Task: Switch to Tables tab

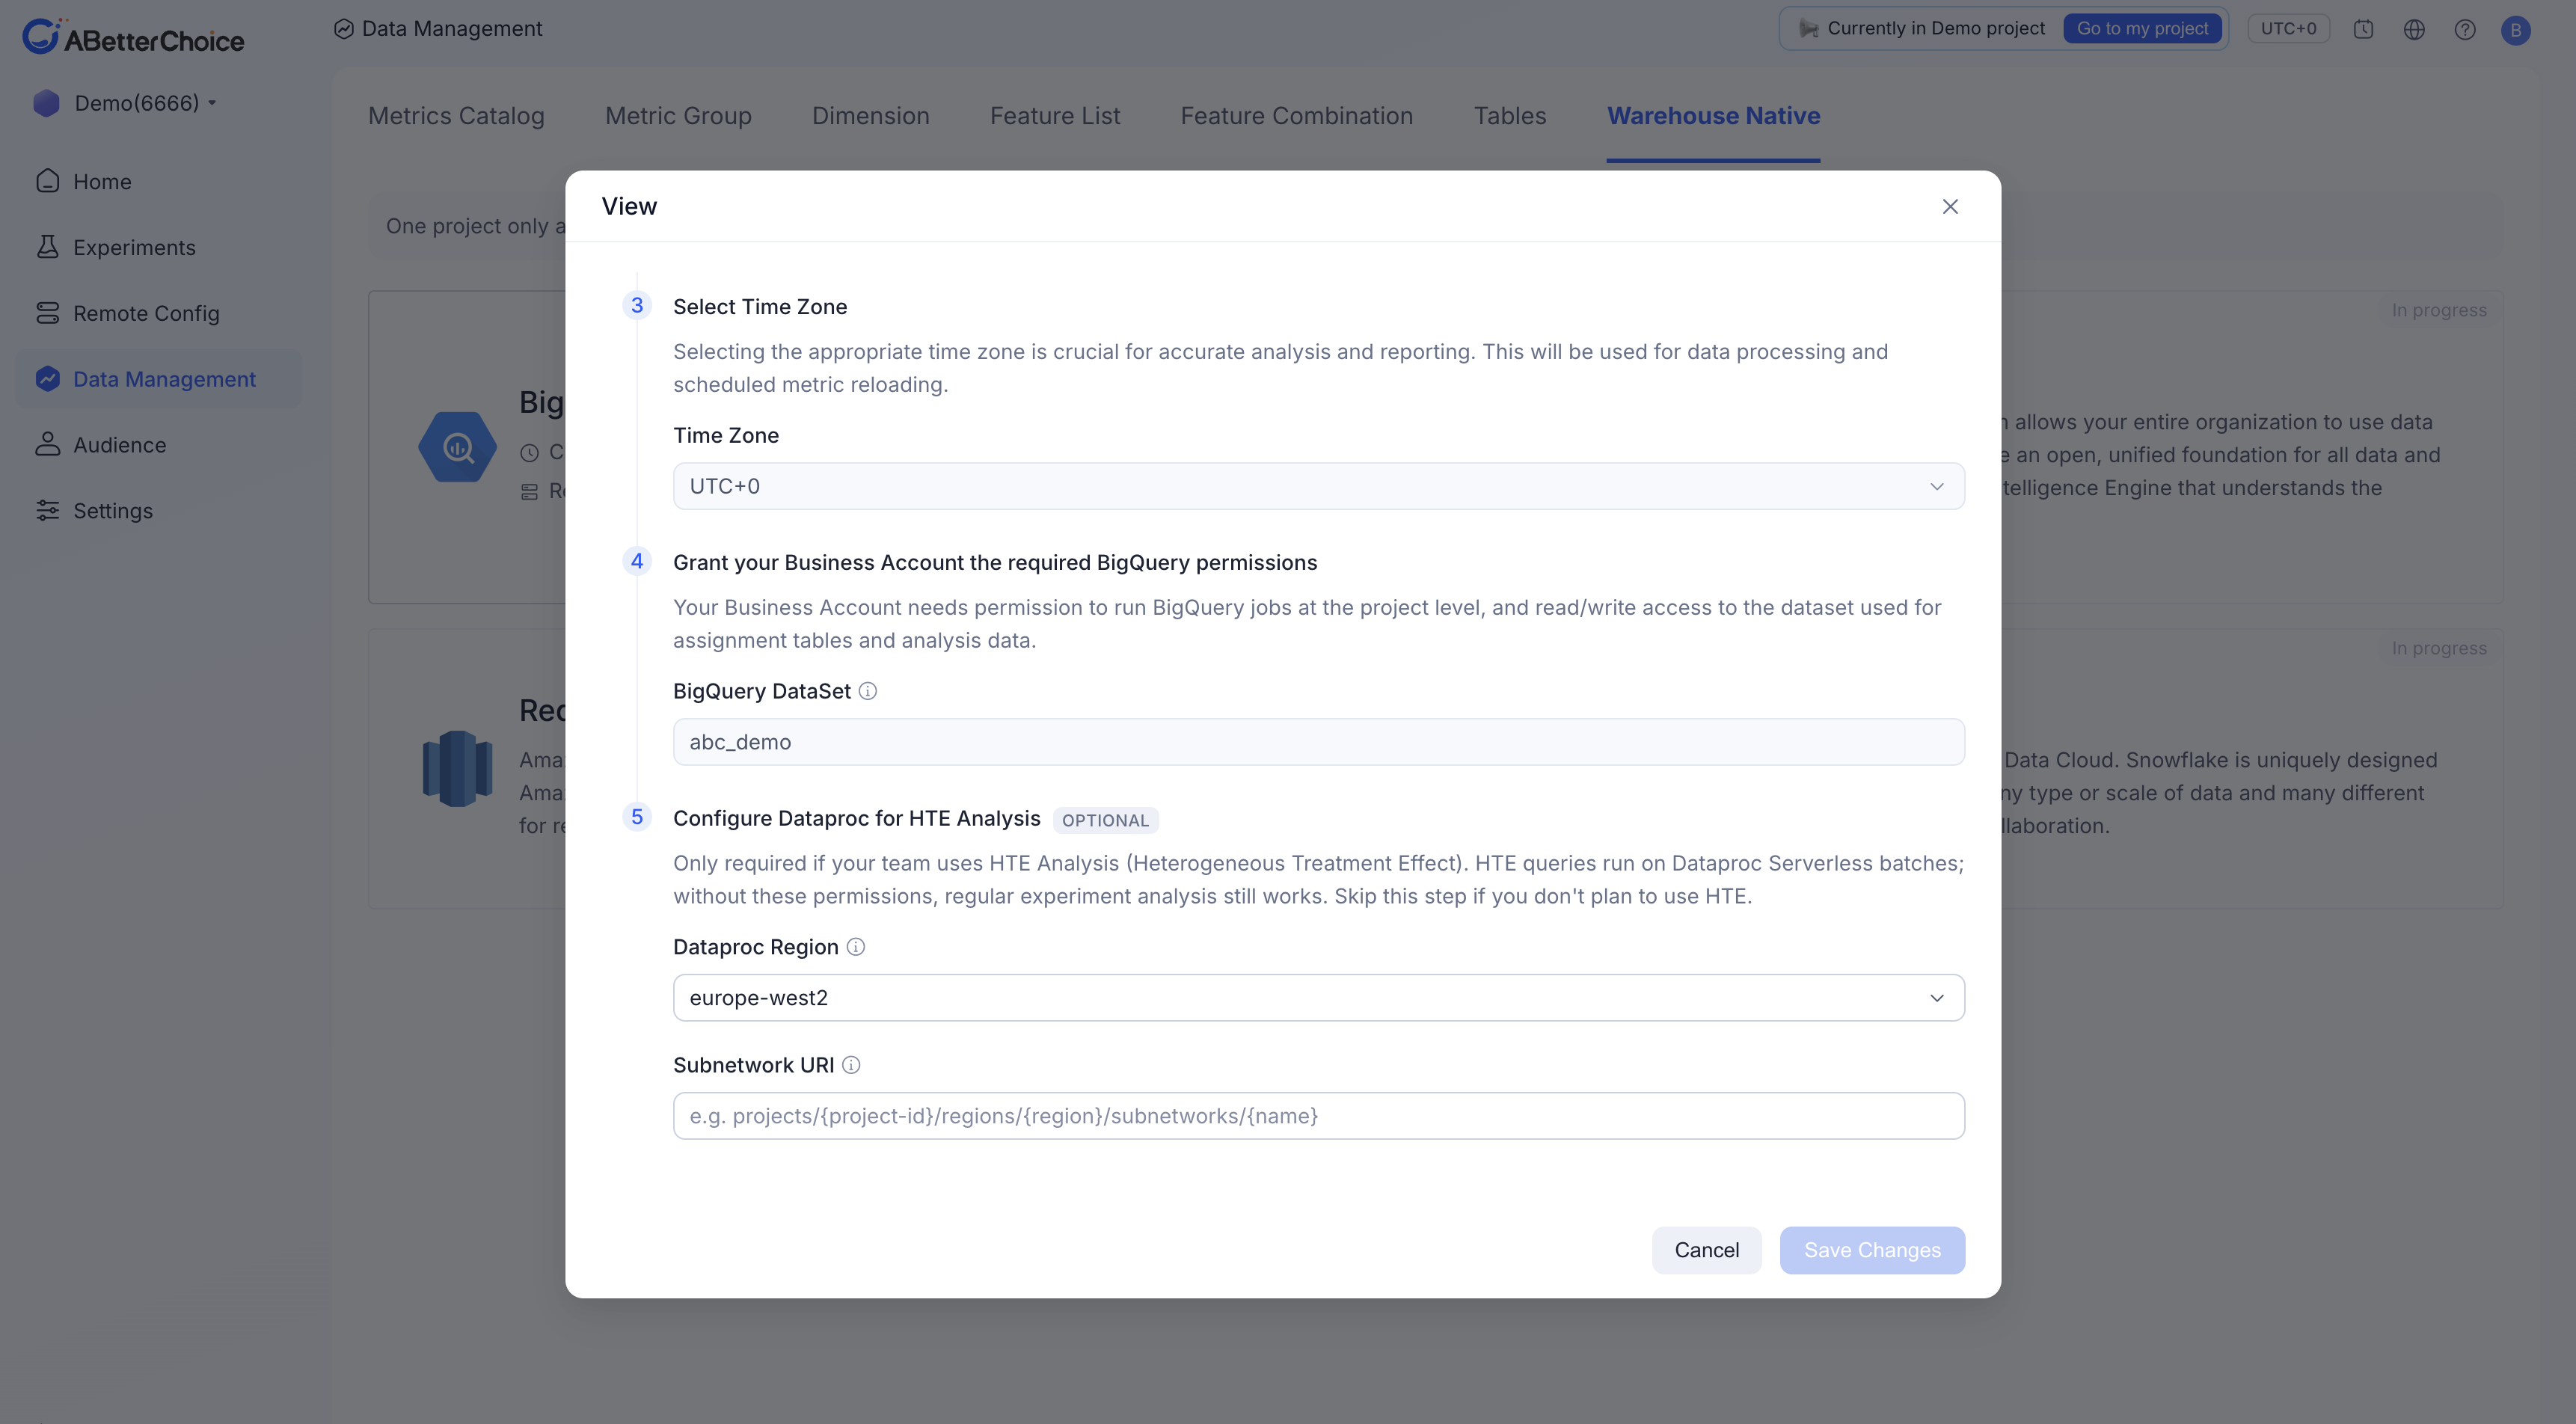Action: point(1510,116)
